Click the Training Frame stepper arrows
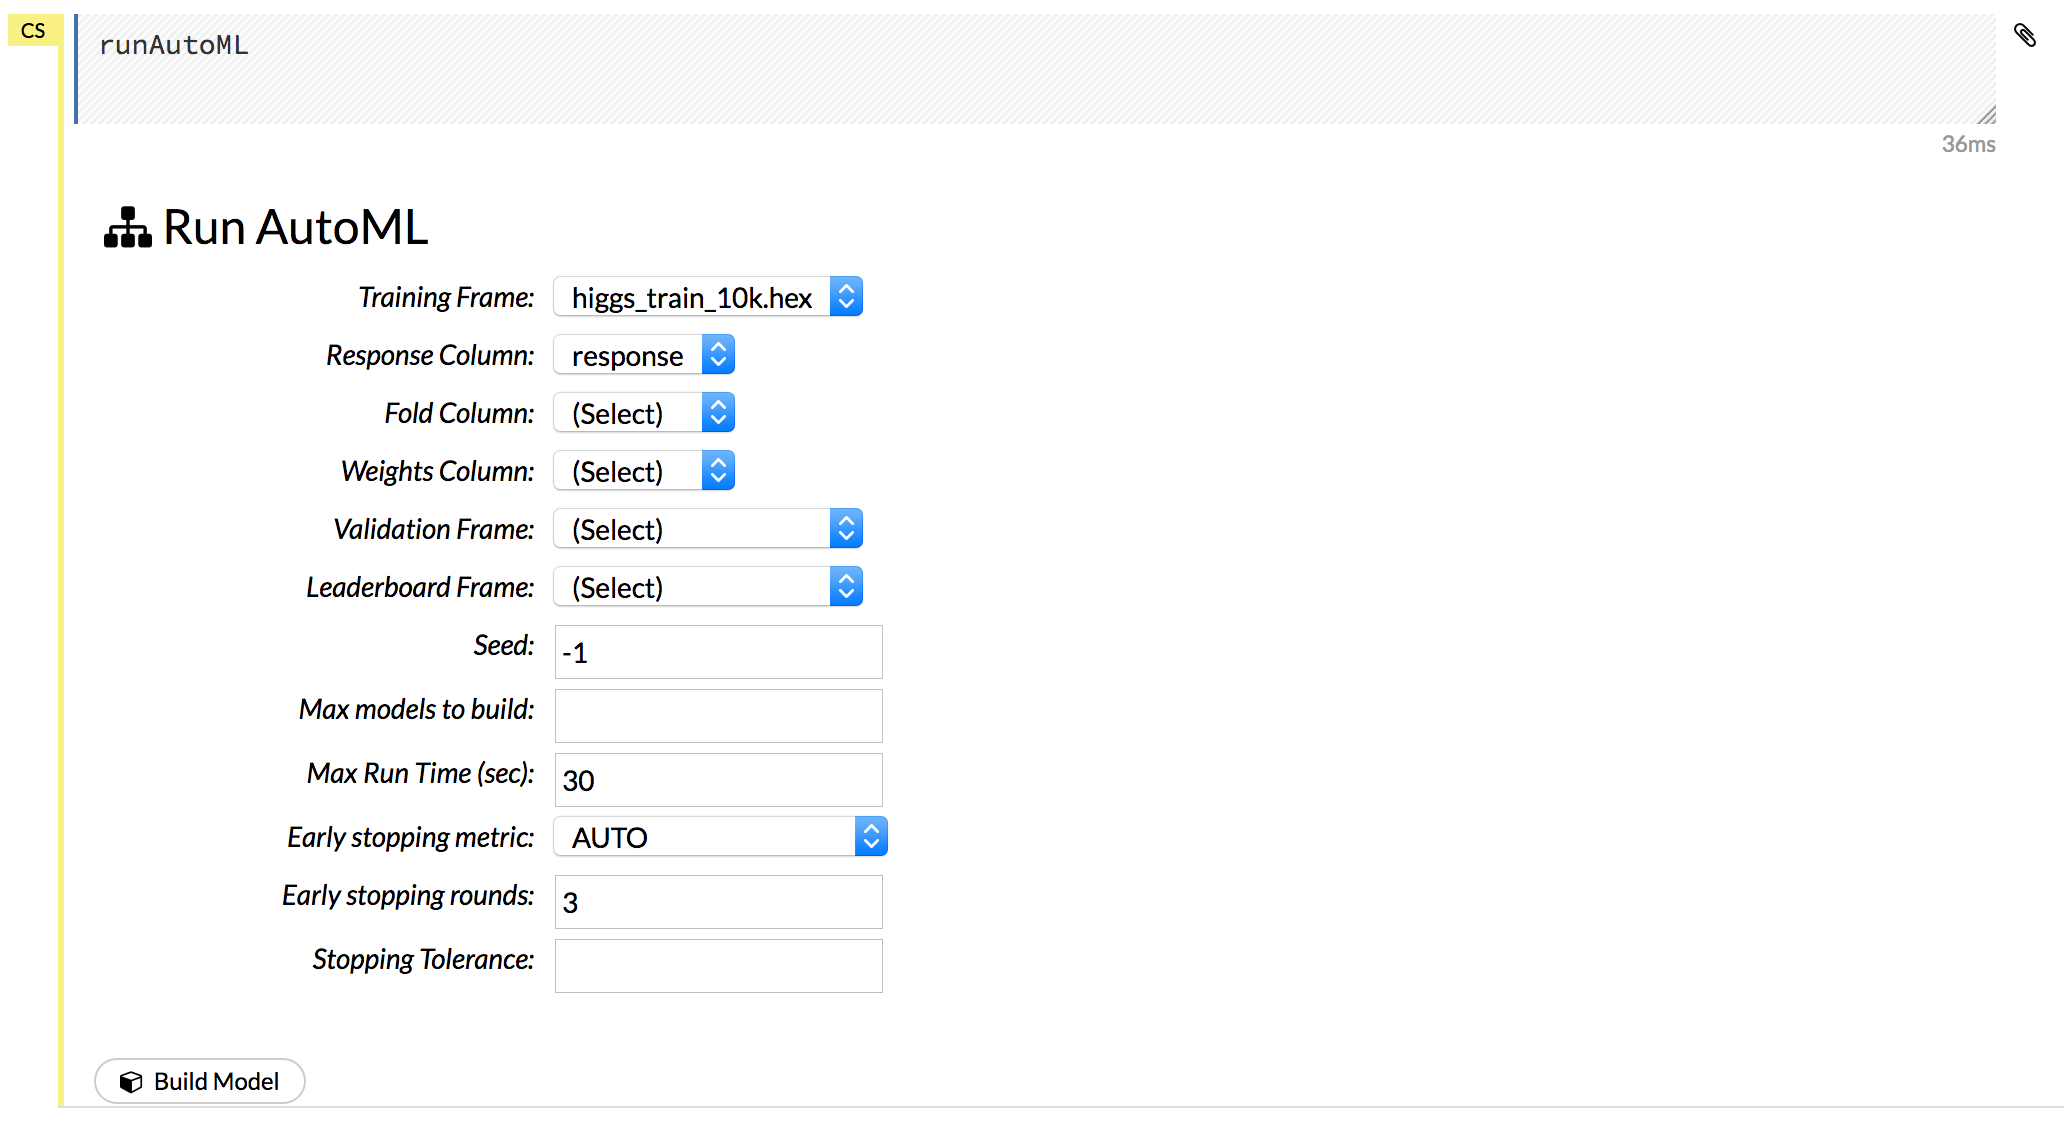Image resolution: width=2064 pixels, height=1122 pixels. tap(846, 296)
